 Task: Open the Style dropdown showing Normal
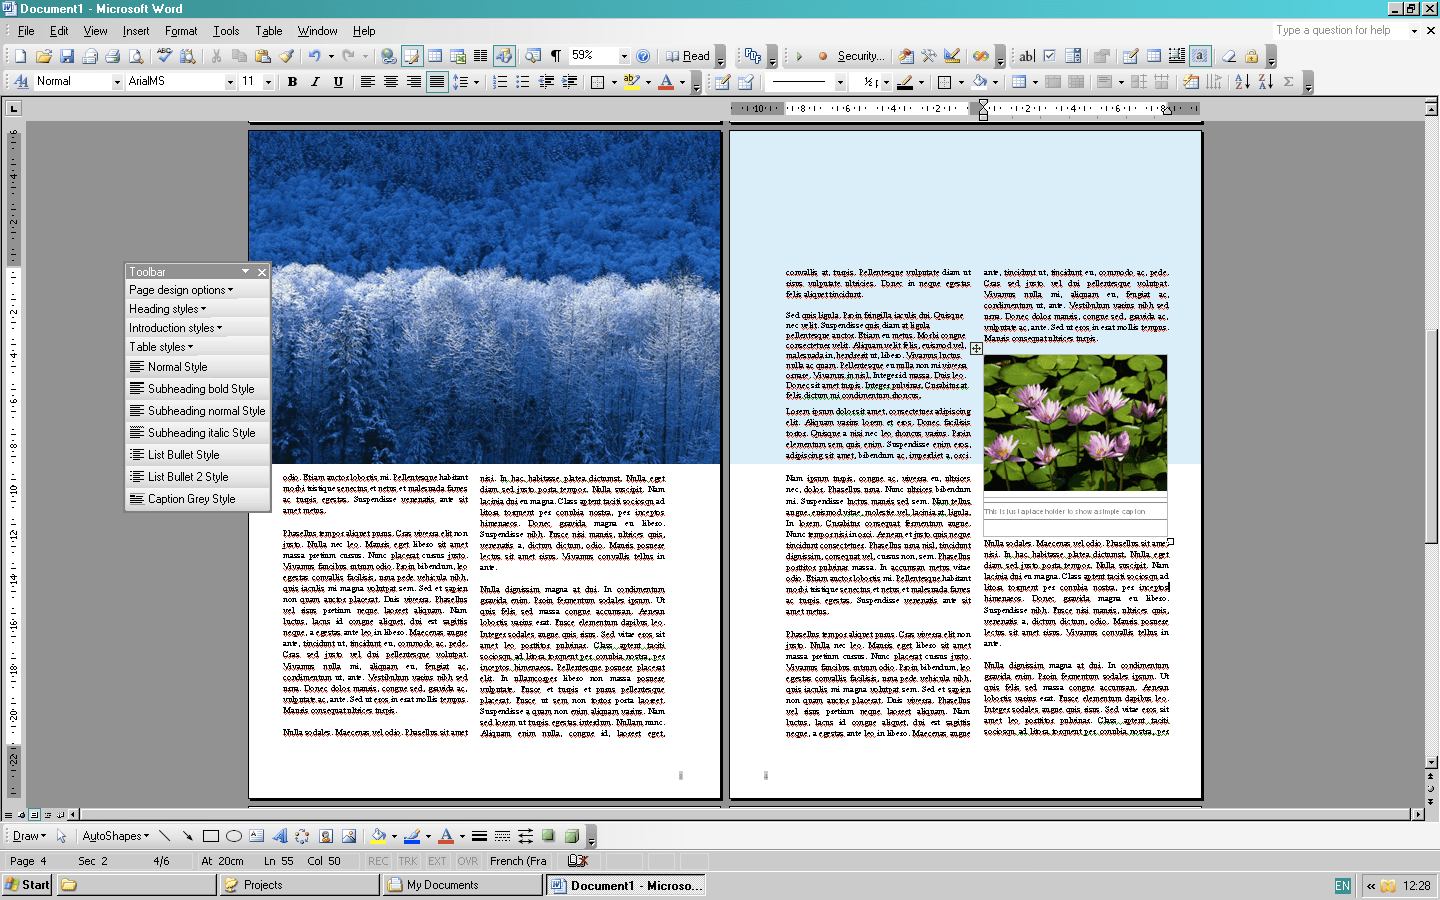point(116,82)
